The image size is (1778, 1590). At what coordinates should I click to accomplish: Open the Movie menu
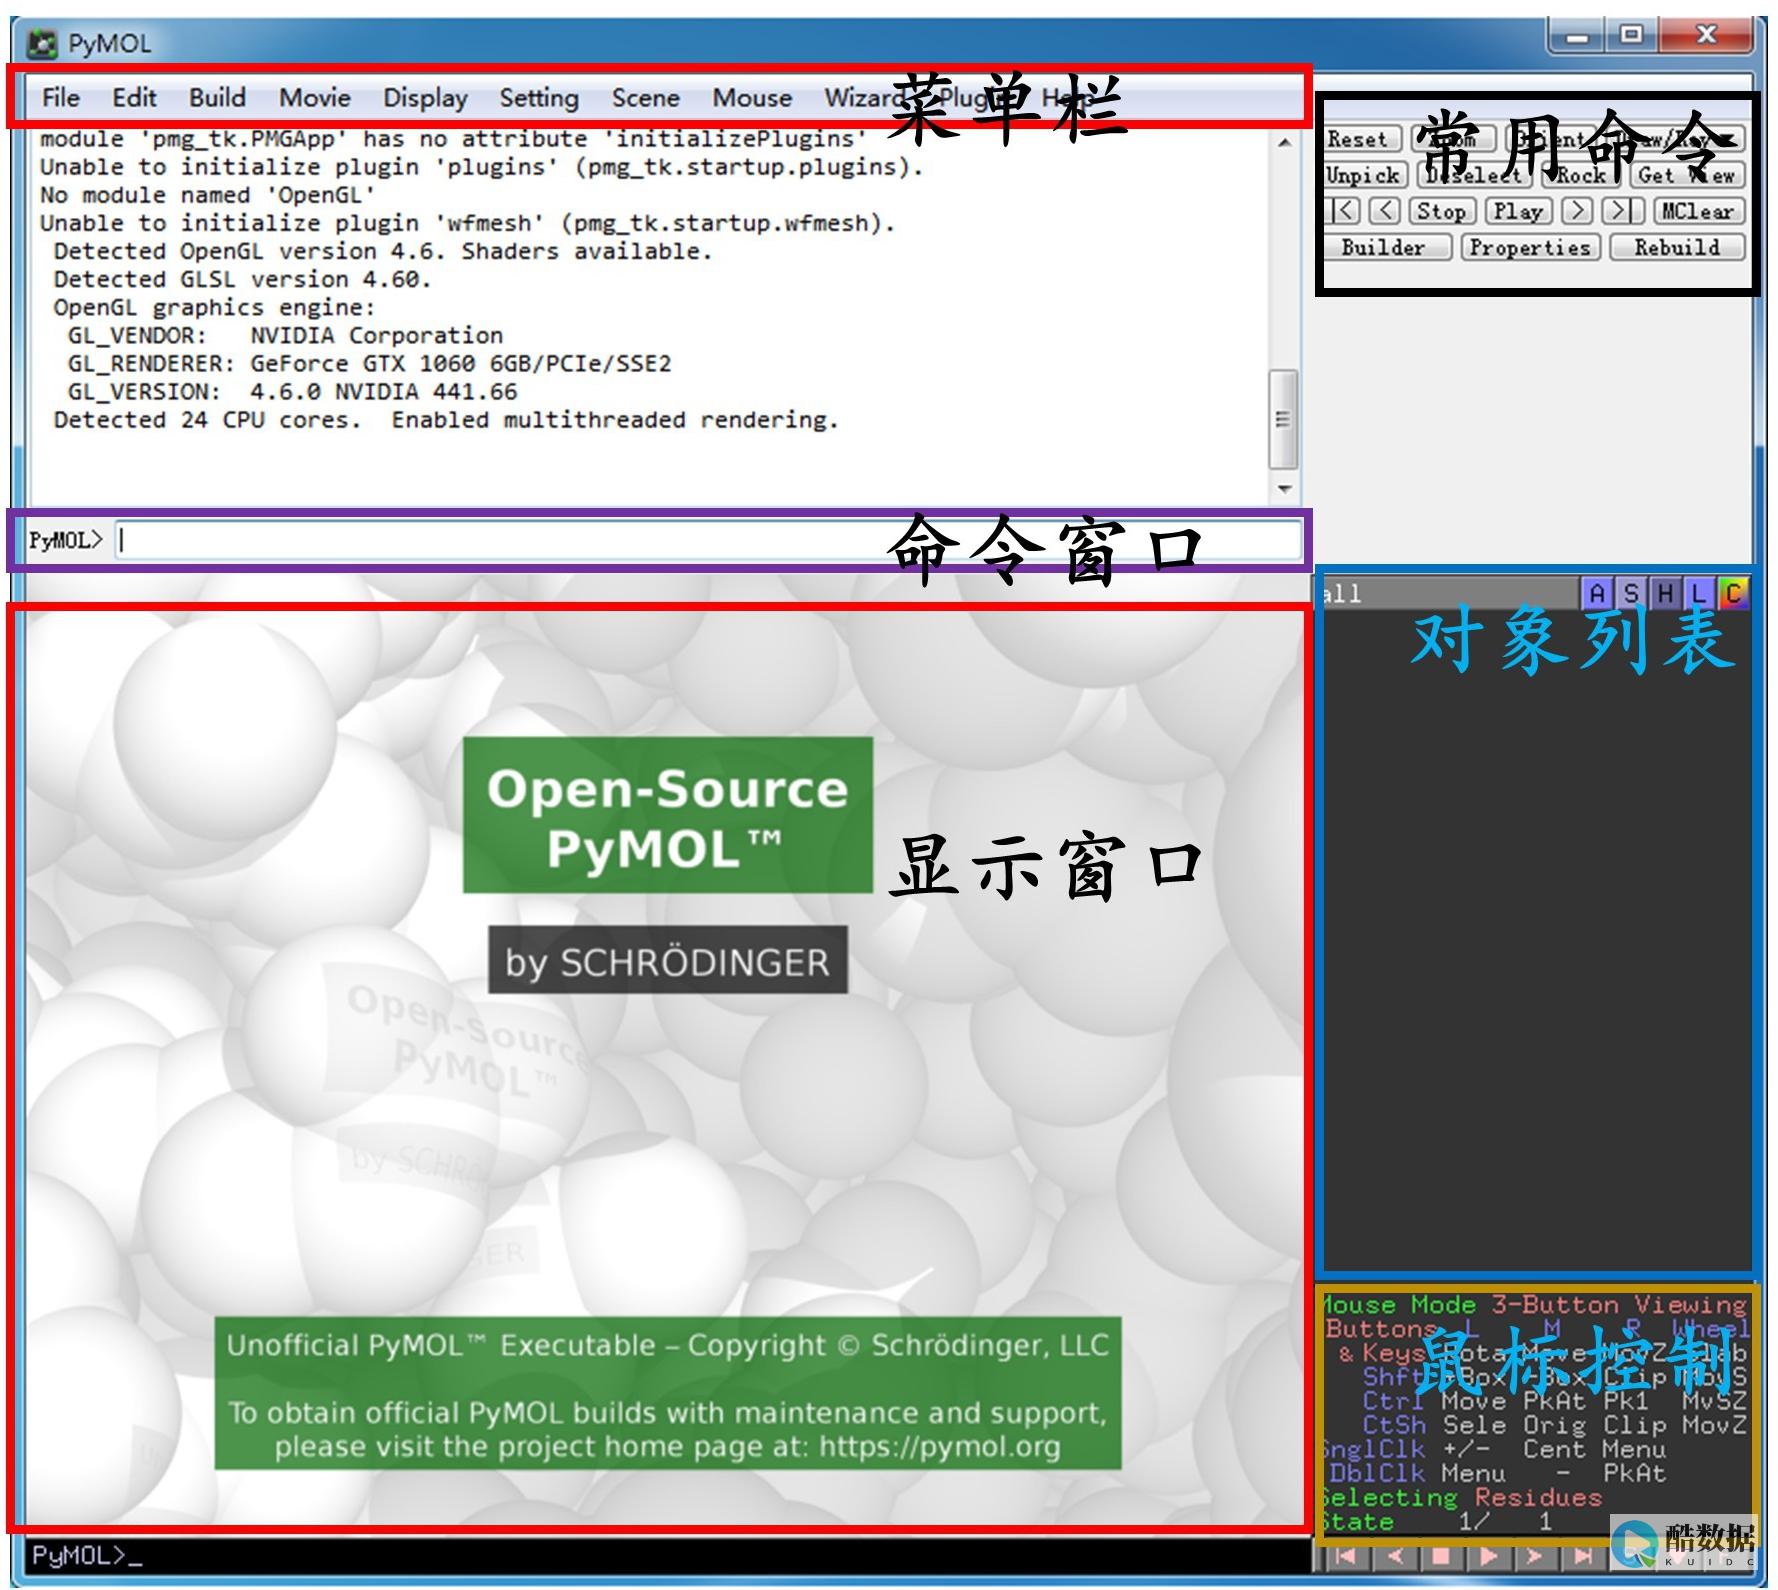point(315,97)
